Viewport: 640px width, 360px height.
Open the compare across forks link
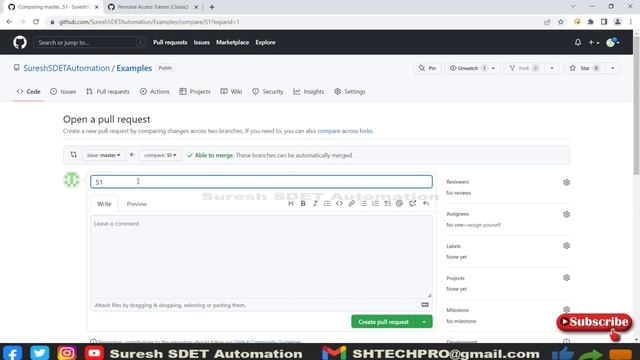click(x=345, y=131)
